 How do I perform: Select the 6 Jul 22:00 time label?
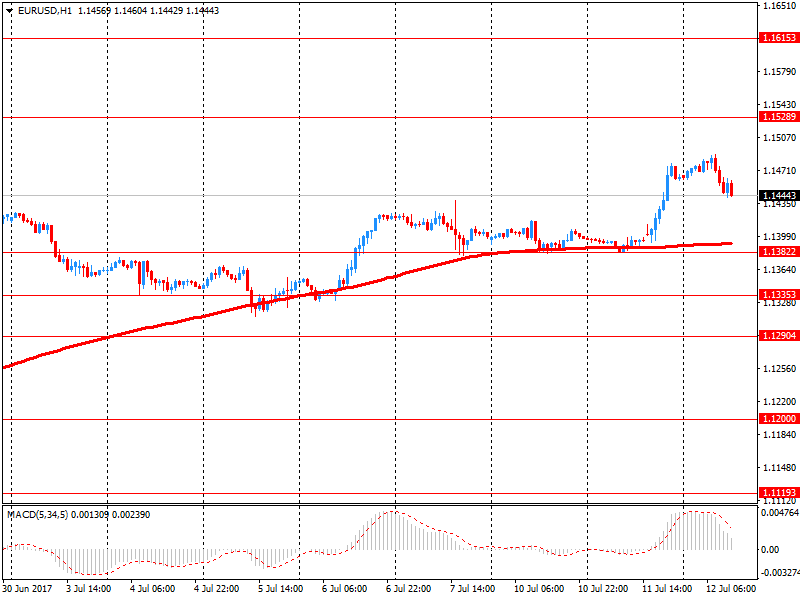pos(408,588)
